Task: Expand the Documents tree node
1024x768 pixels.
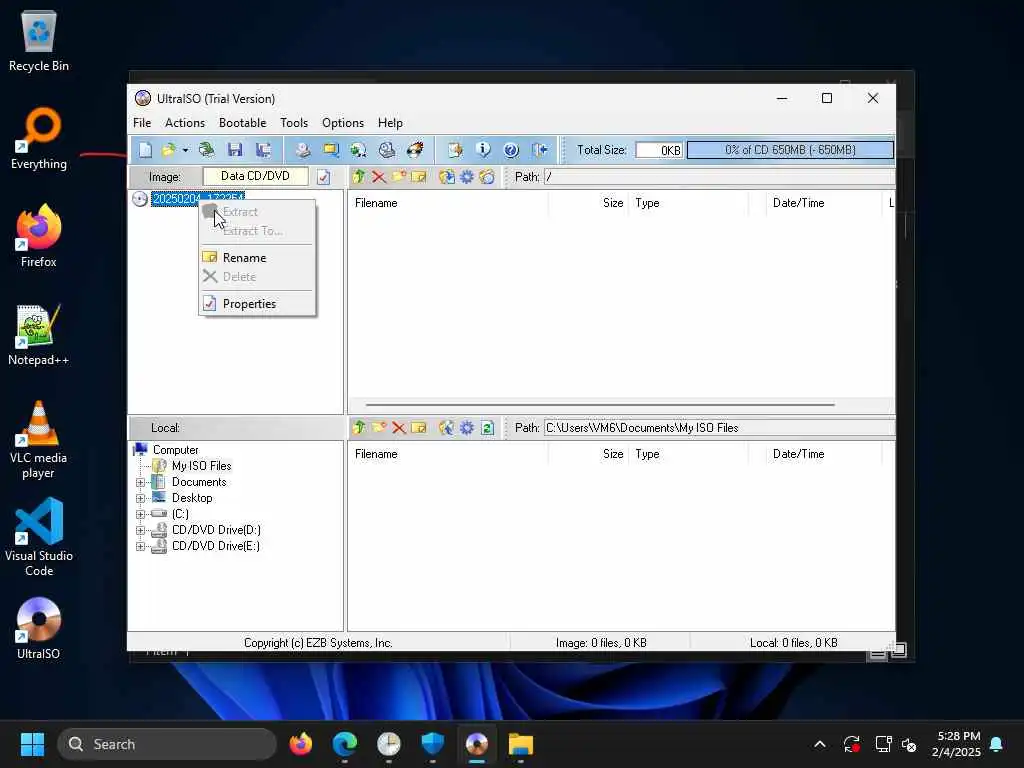Action: (x=140, y=483)
